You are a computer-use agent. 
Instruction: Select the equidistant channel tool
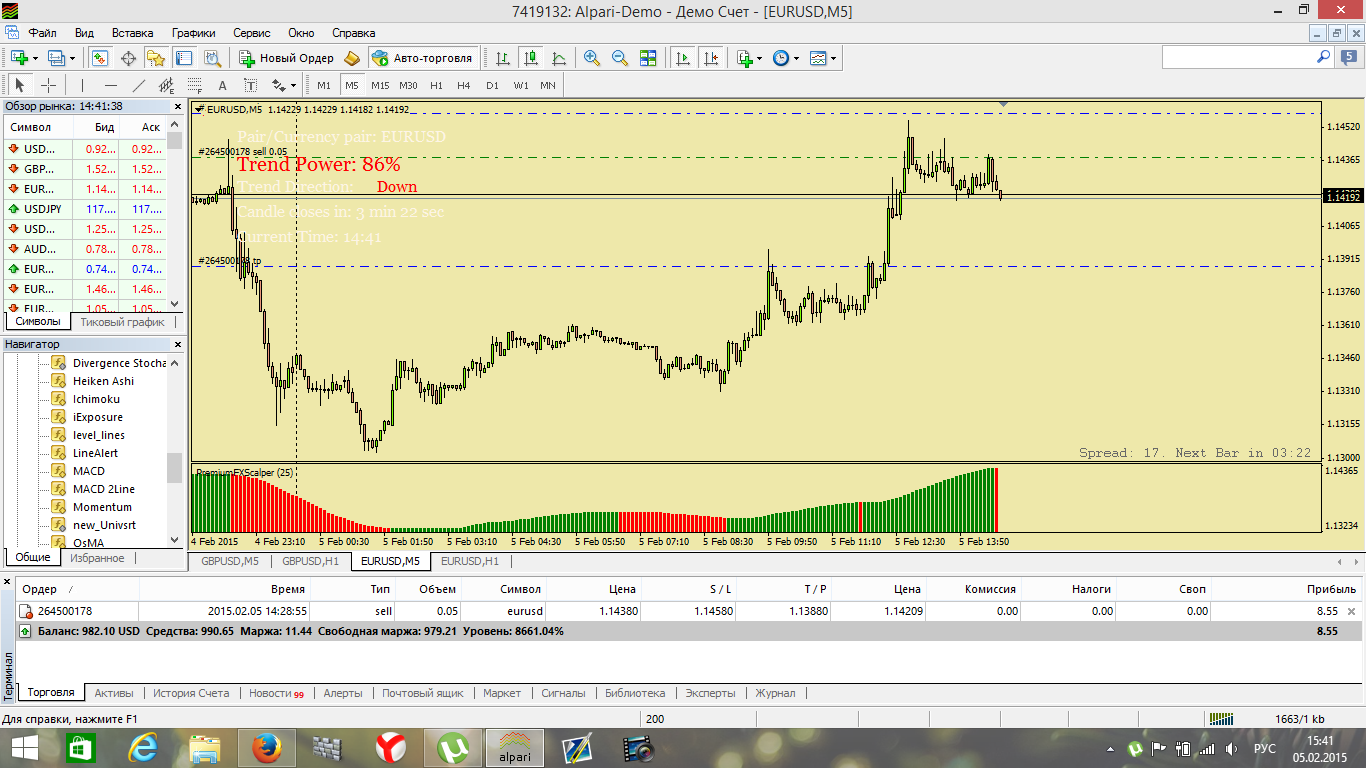click(x=167, y=85)
